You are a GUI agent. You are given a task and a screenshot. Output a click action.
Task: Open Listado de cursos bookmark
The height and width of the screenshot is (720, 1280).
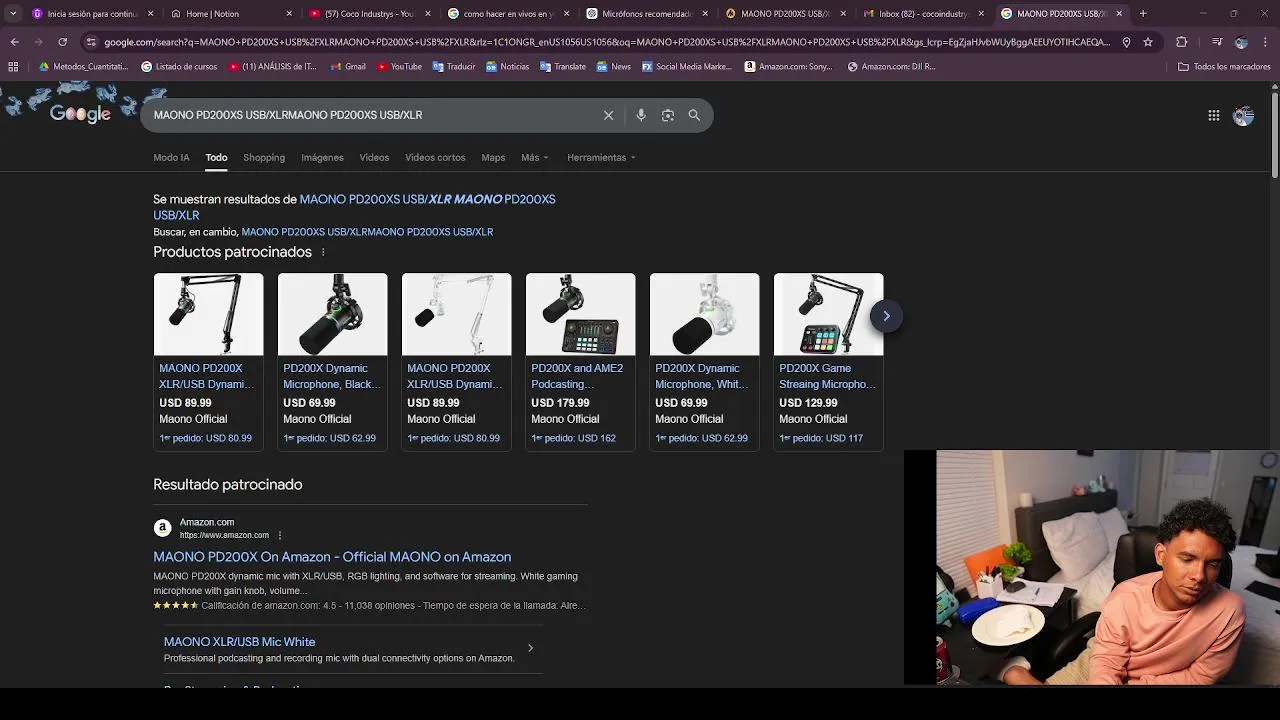click(179, 67)
